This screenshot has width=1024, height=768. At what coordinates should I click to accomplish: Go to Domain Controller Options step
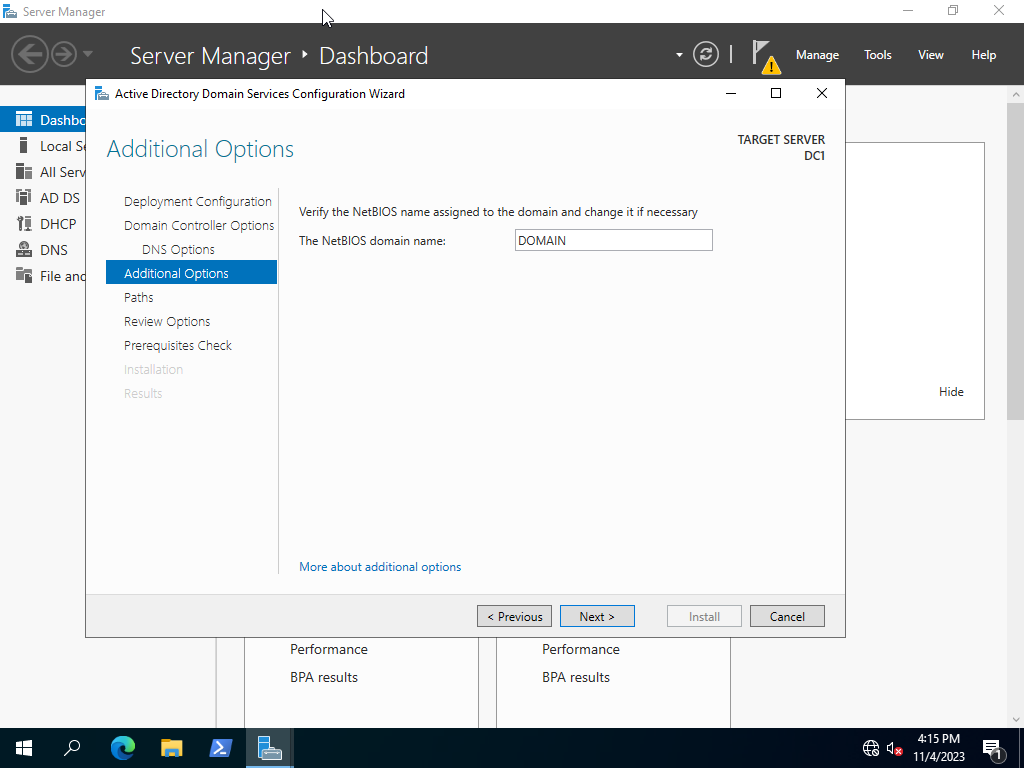coord(199,225)
